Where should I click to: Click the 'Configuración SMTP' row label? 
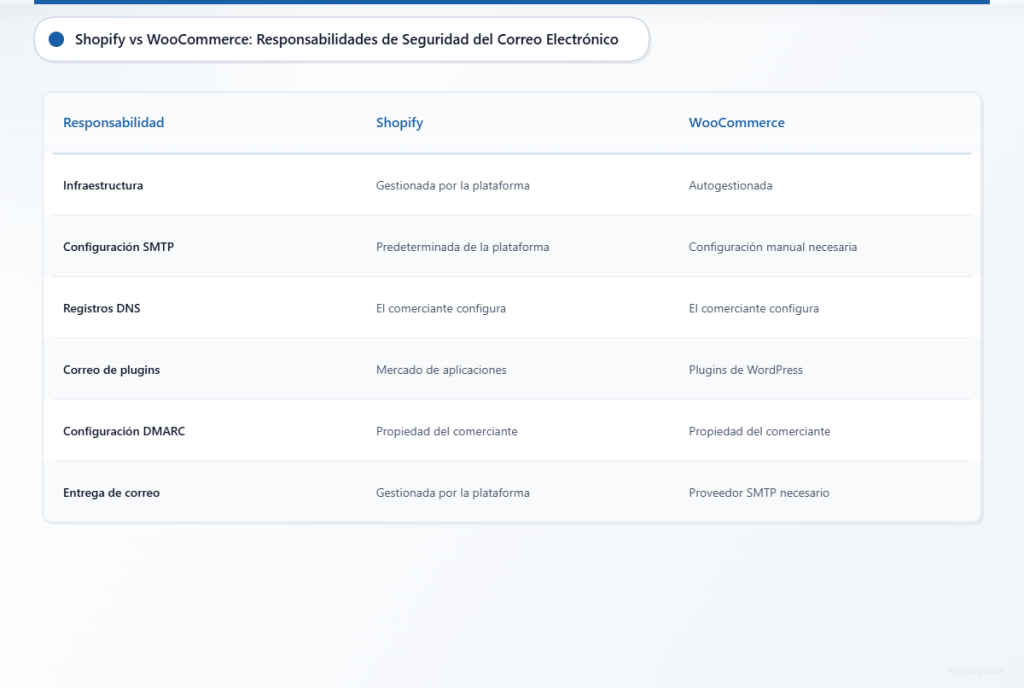tap(119, 247)
